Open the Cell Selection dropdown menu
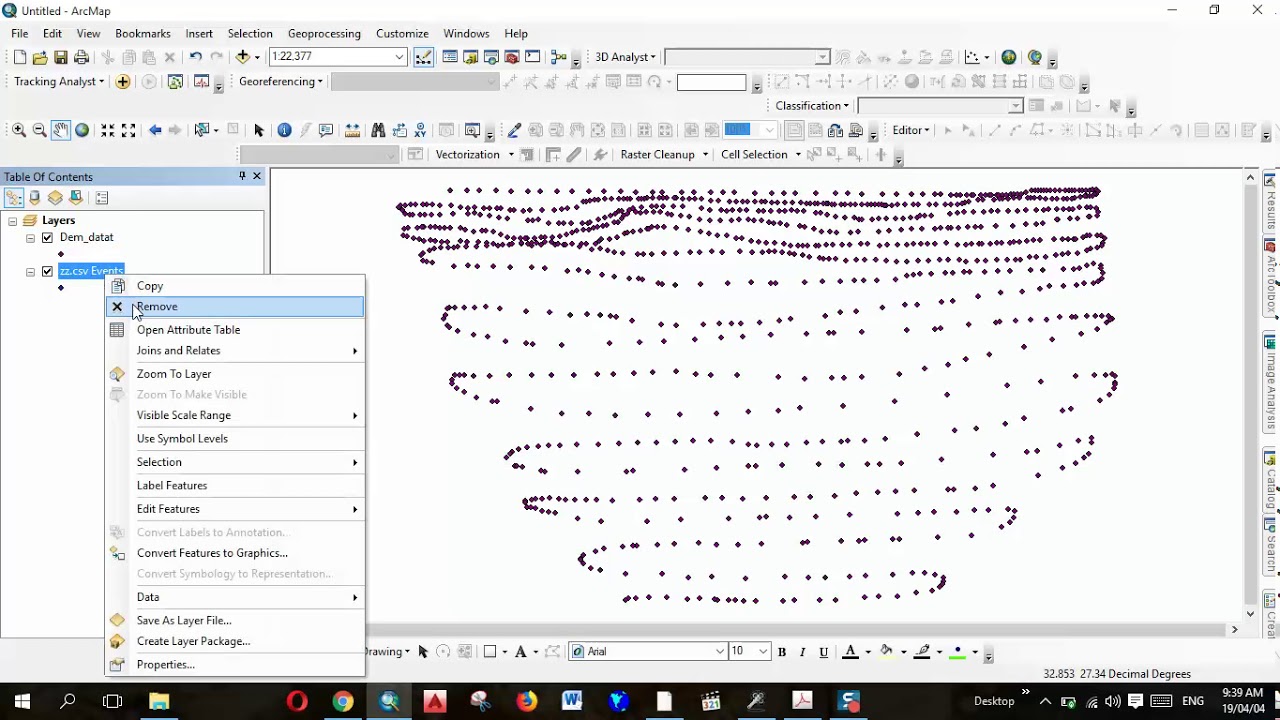Screen dimensions: 1280x720 (x=761, y=155)
